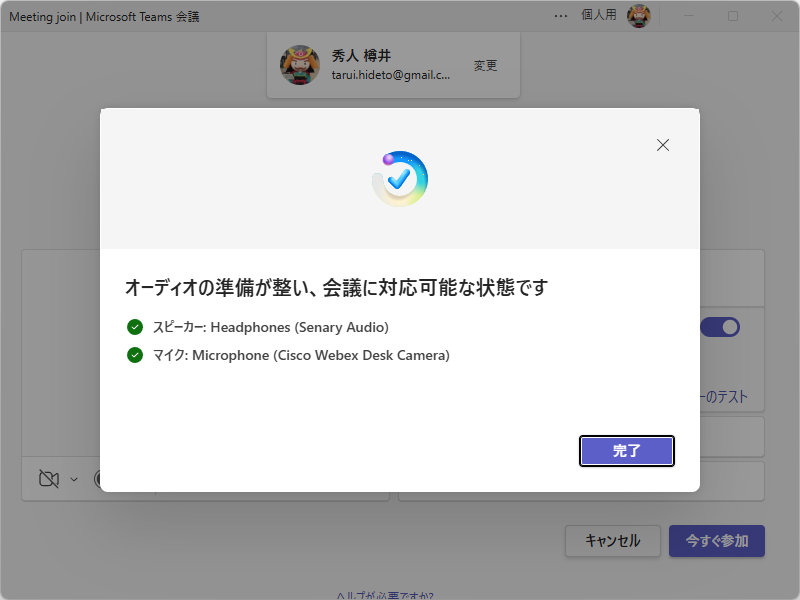800x600 pixels.
Task: Minimize the Teams meeting window
Action: pyautogui.click(x=689, y=16)
